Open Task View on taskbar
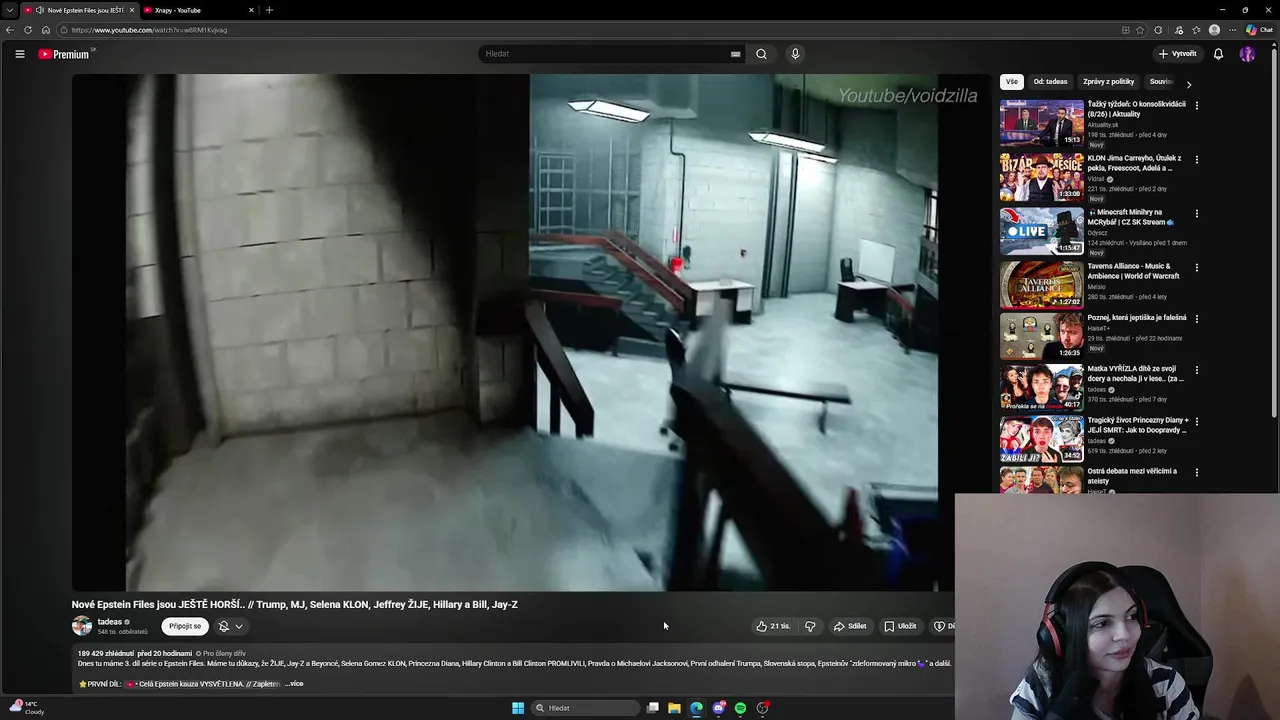 [653, 708]
